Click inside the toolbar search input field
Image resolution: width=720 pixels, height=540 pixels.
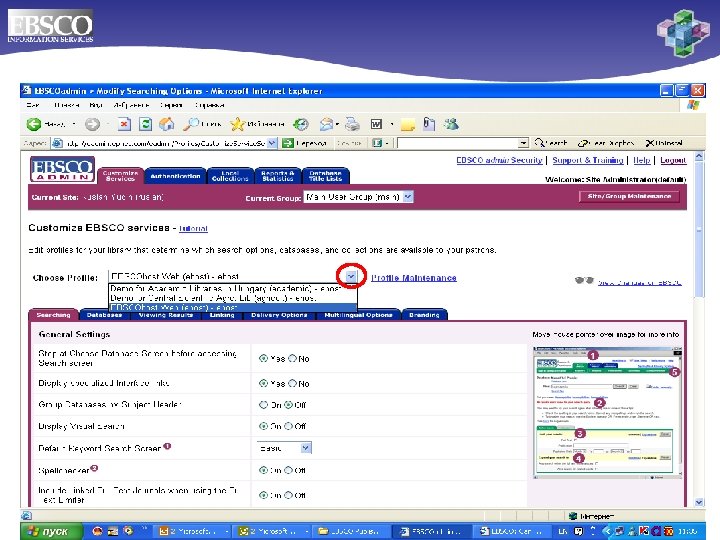(x=458, y=143)
